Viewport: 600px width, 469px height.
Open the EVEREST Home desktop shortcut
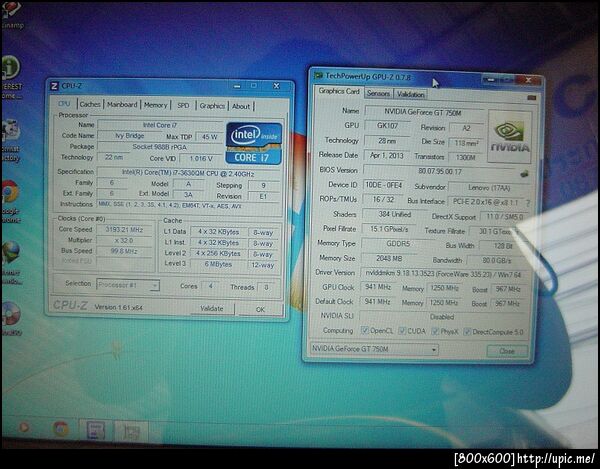(11, 77)
